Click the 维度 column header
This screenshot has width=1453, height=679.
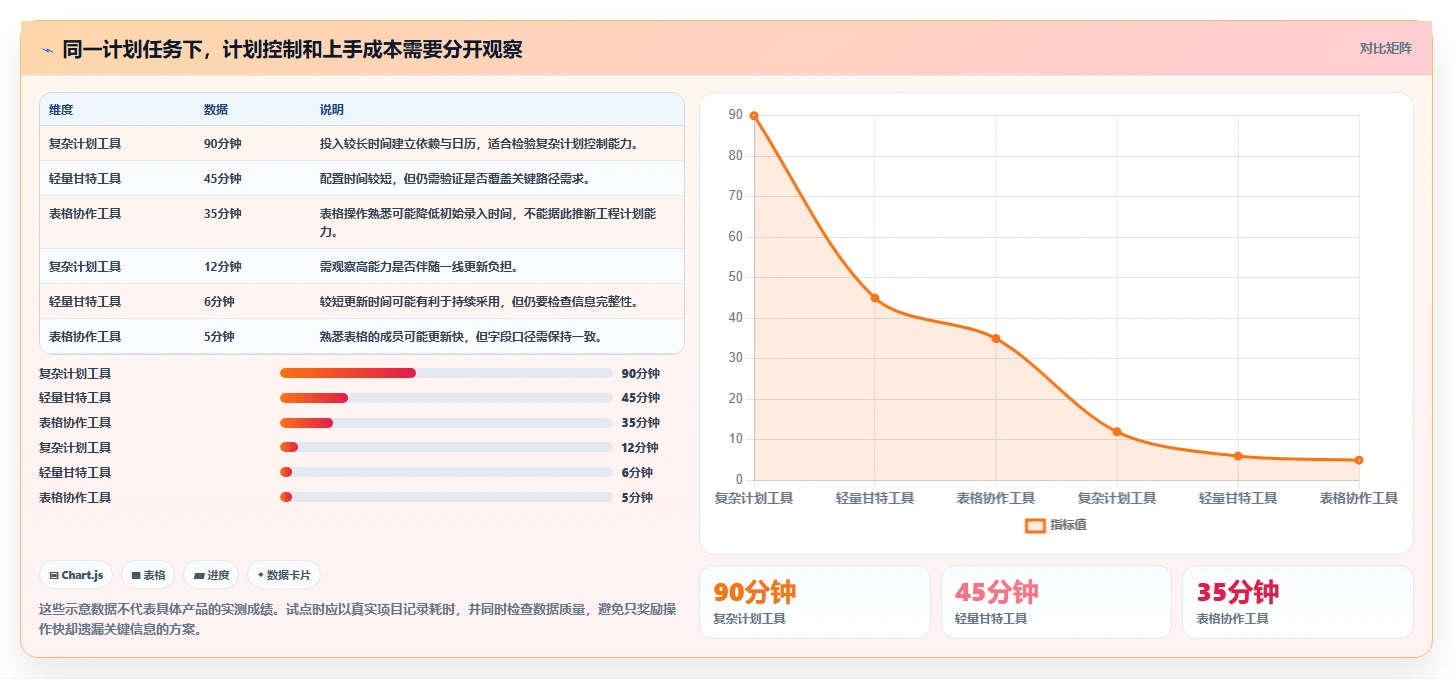(x=61, y=110)
